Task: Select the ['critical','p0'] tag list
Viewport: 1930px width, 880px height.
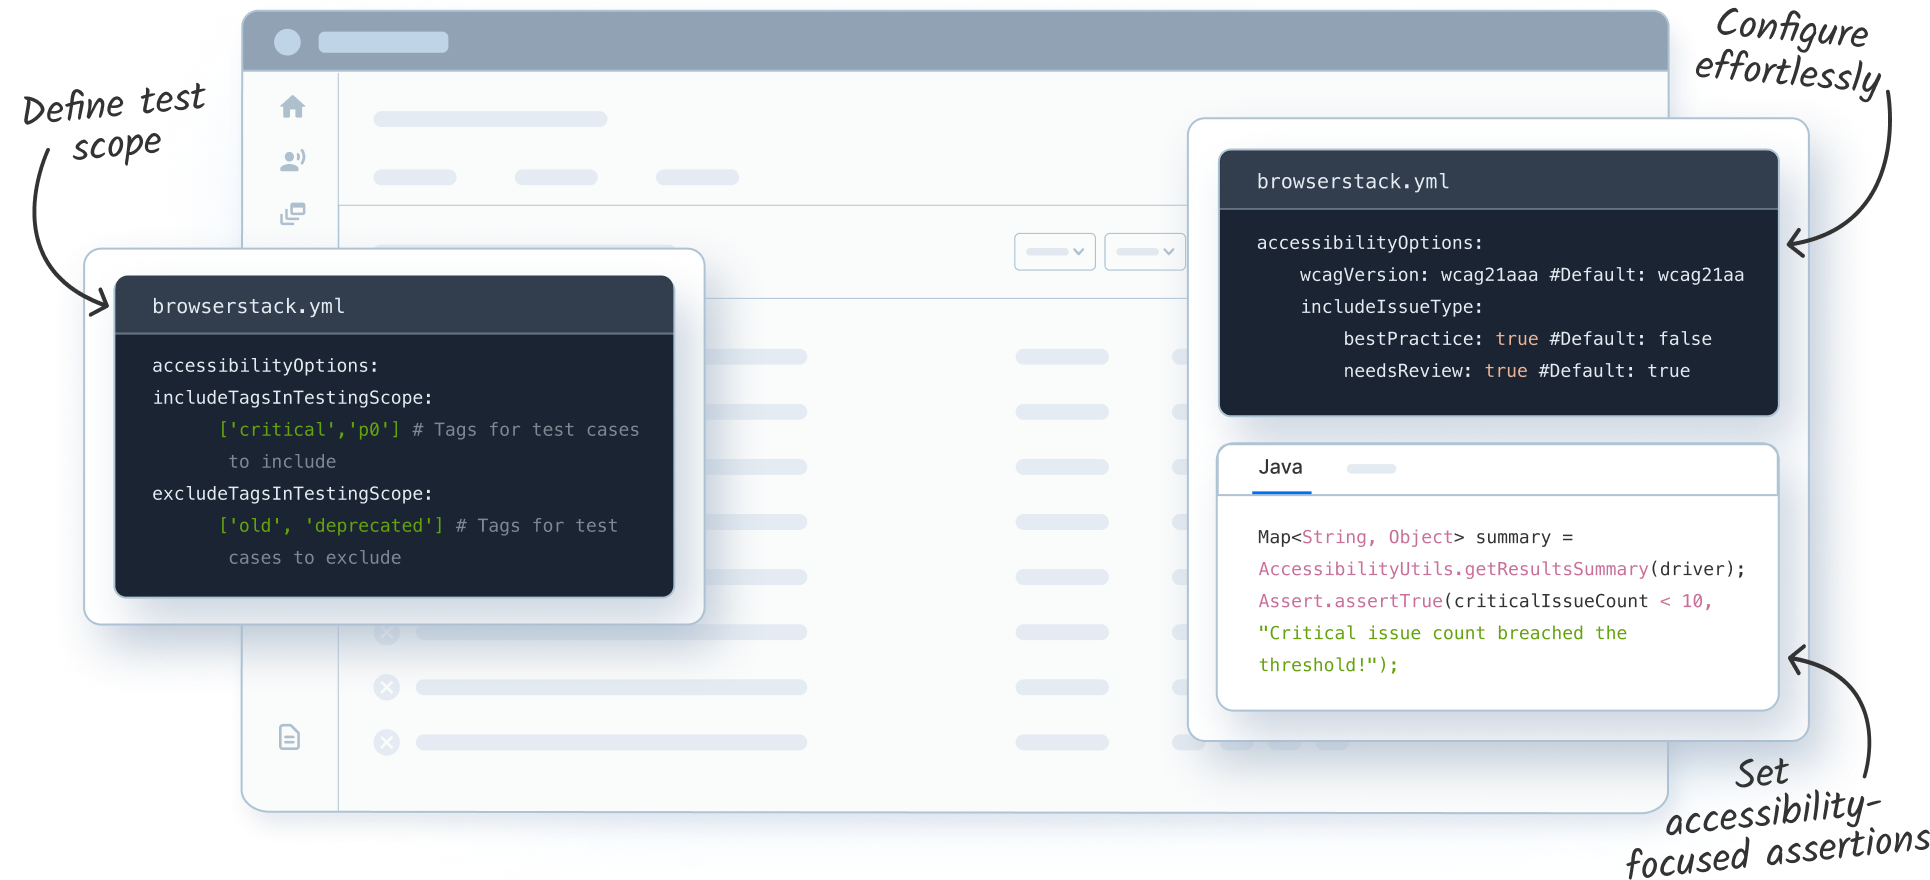Action: click(x=309, y=430)
